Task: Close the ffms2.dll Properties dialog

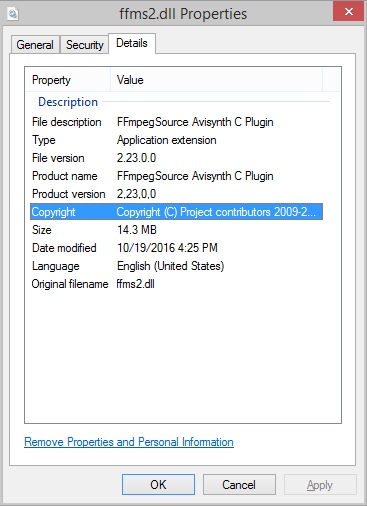Action: 348,12
